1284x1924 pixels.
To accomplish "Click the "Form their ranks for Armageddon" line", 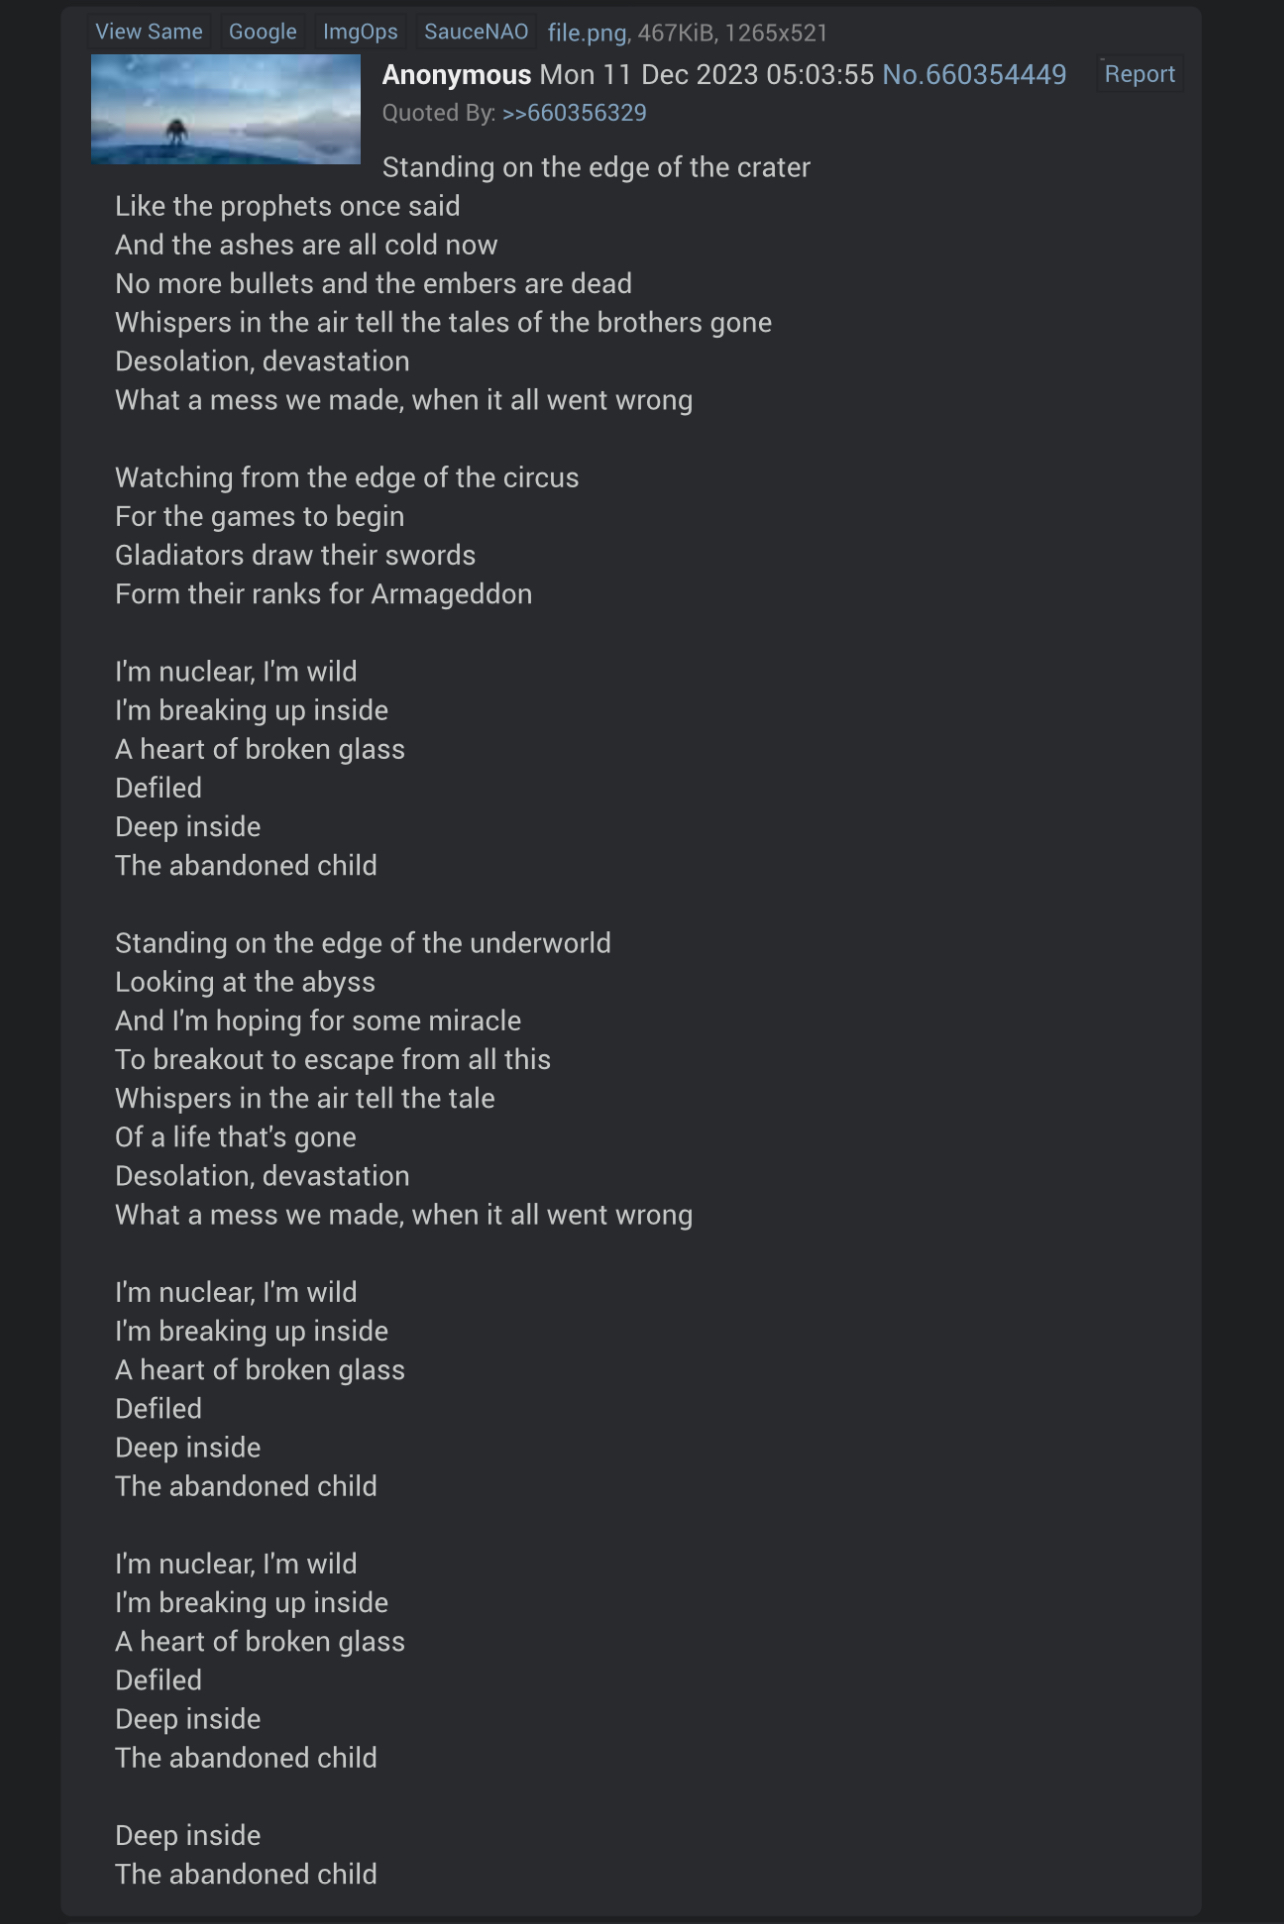I will [x=323, y=594].
